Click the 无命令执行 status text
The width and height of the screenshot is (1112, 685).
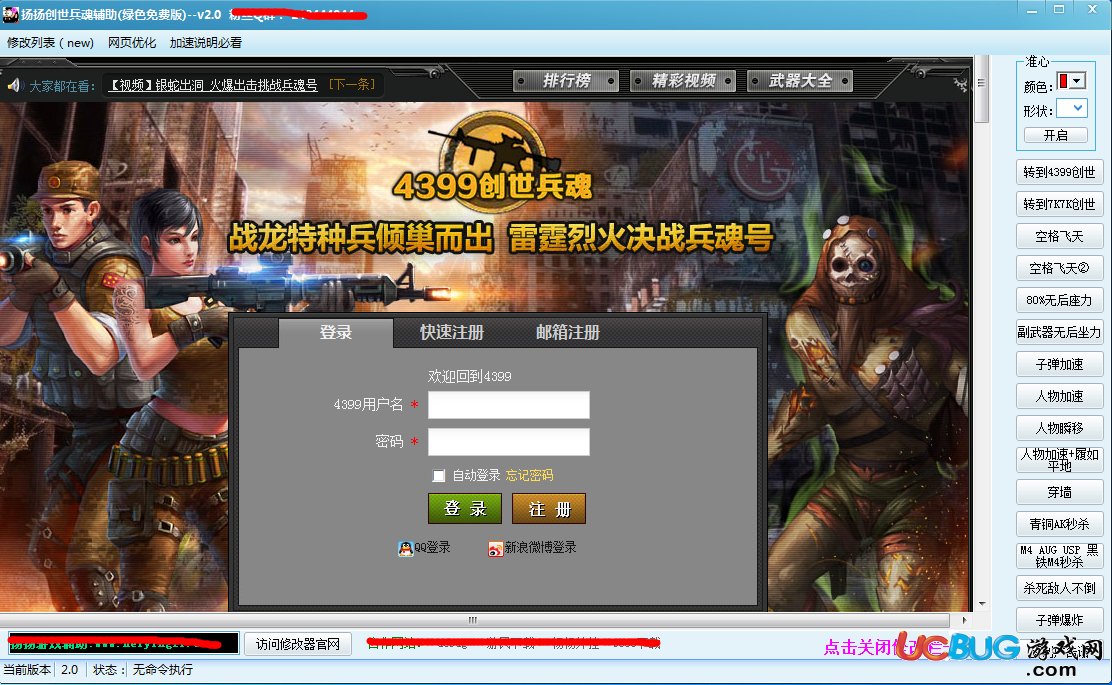162,669
